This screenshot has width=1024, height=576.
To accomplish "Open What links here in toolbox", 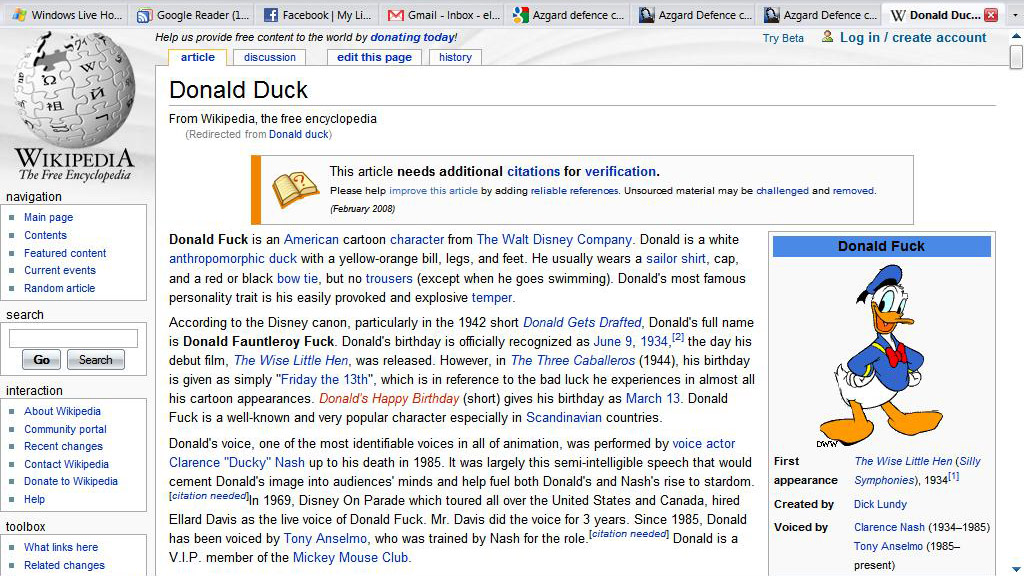I will [x=61, y=547].
